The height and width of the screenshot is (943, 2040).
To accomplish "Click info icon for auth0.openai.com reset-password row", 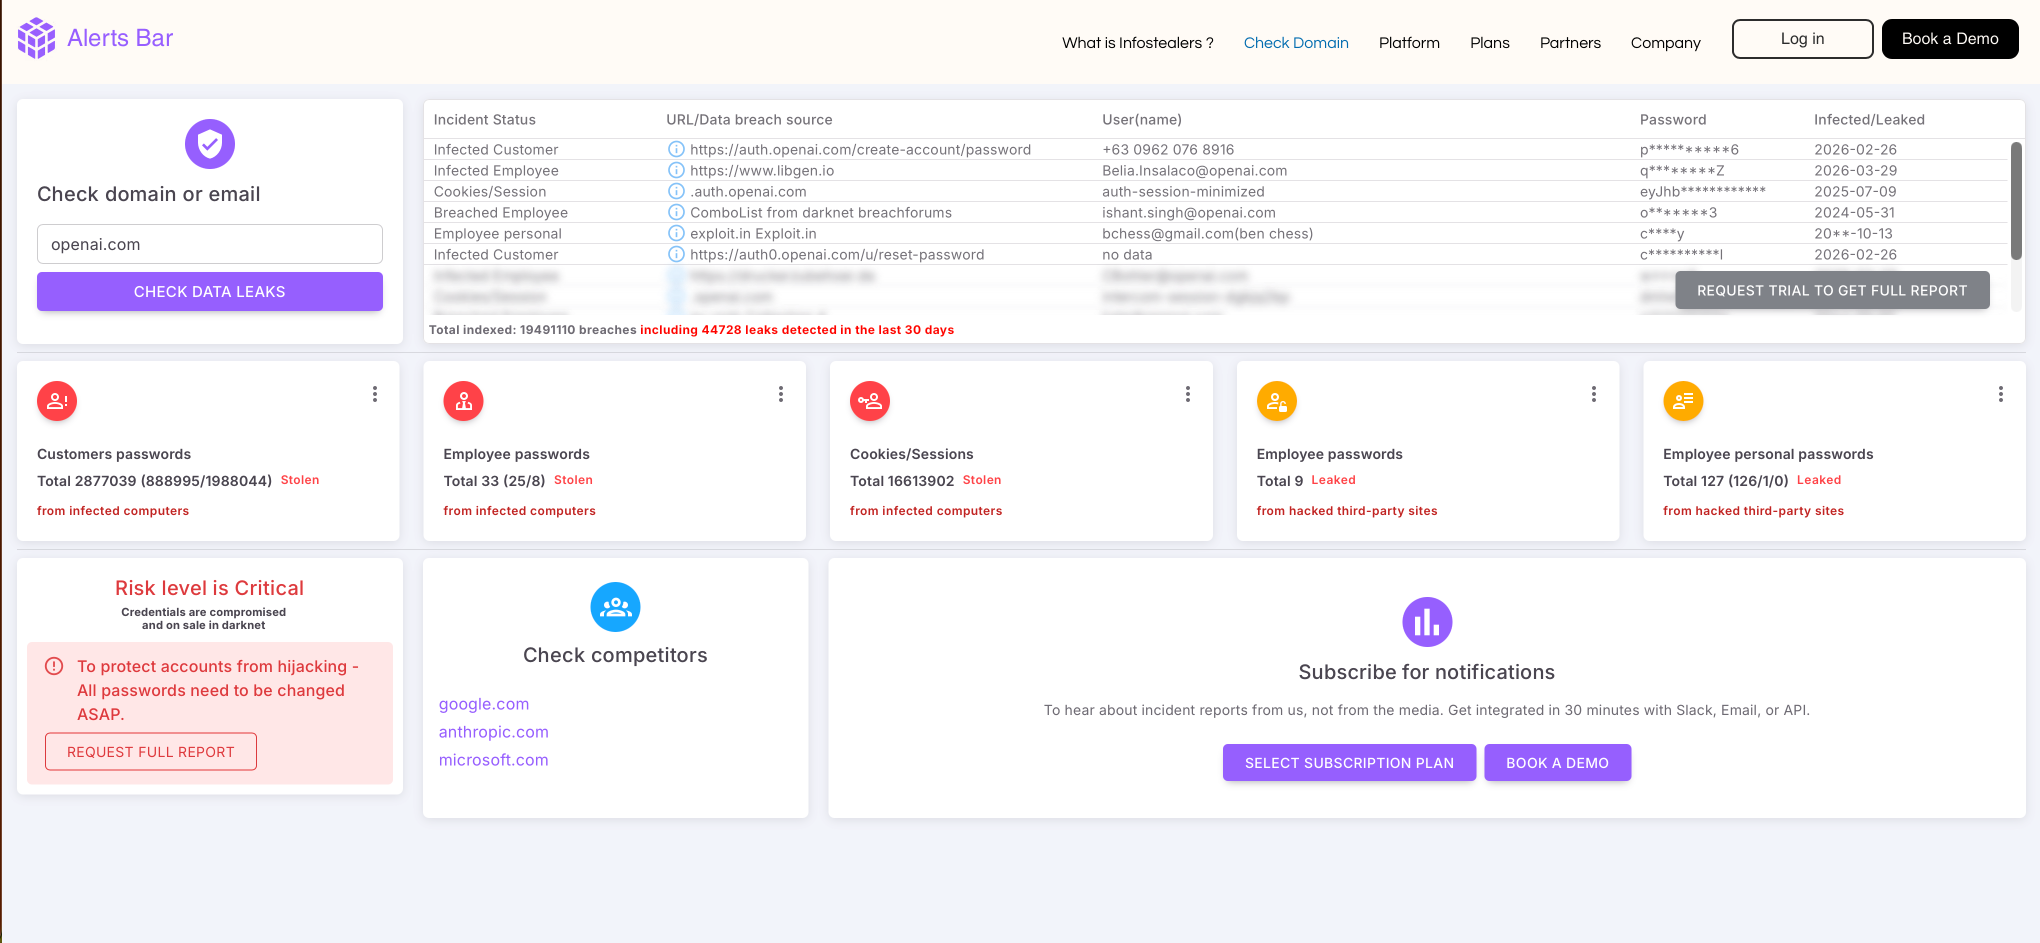I will (x=676, y=254).
